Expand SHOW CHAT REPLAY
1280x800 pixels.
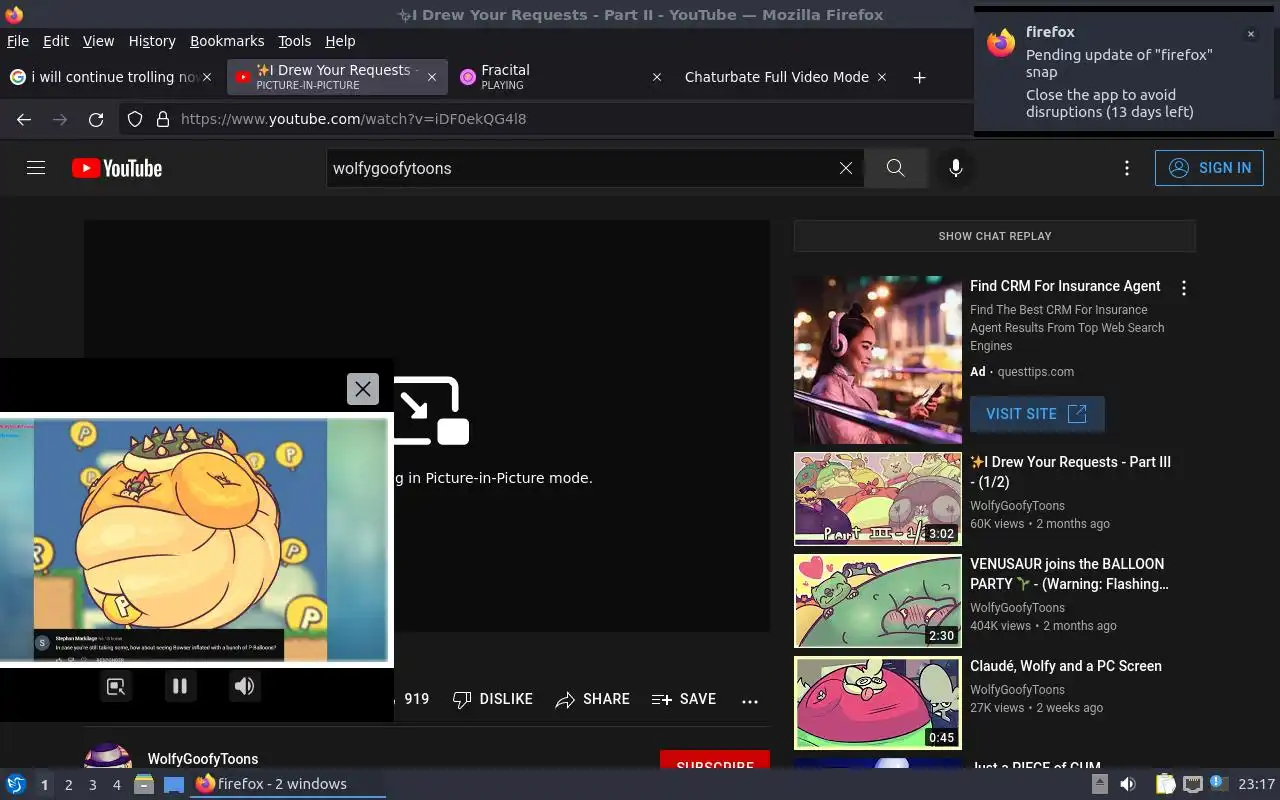coord(995,236)
